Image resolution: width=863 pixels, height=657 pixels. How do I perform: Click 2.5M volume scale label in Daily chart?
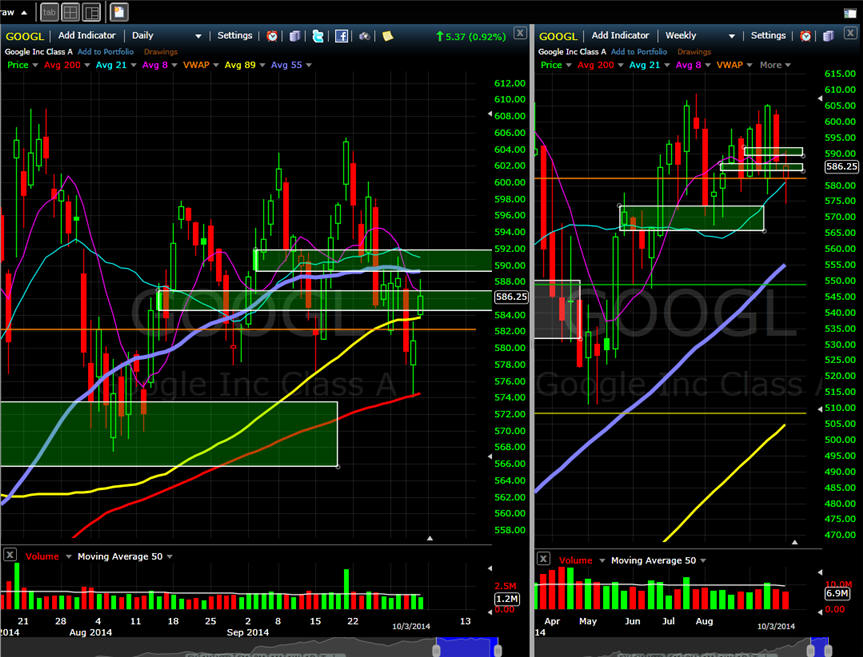(505, 586)
